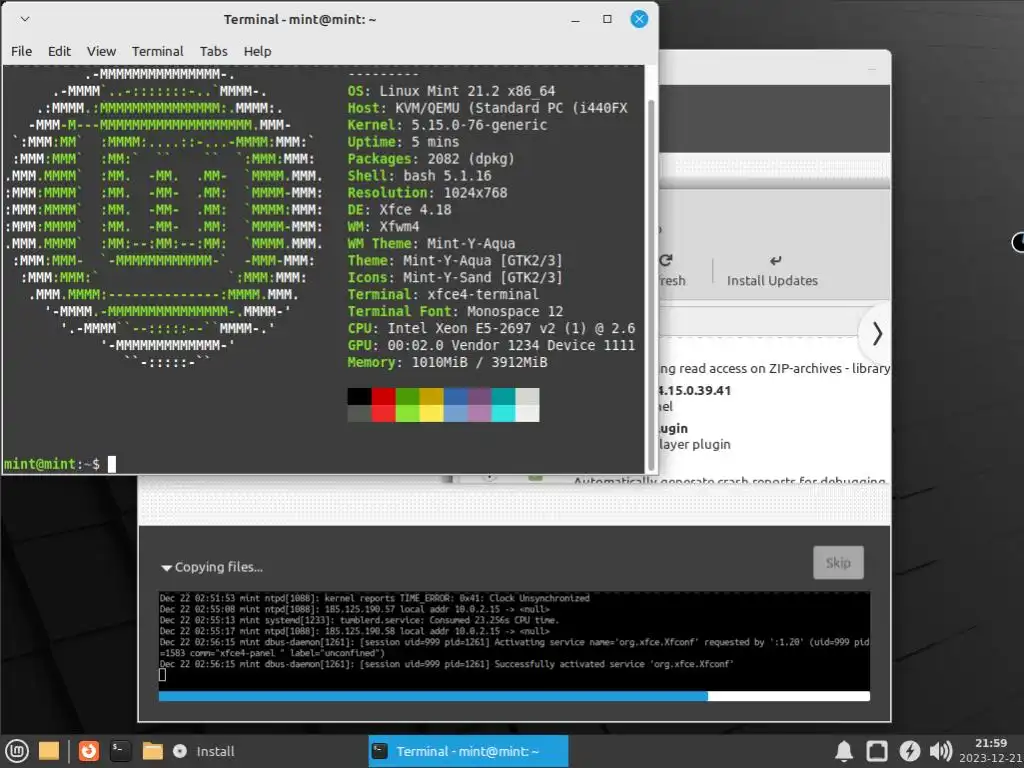This screenshot has width=1024, height=768.
Task: Minimize the Terminal window
Action: pyautogui.click(x=575, y=20)
